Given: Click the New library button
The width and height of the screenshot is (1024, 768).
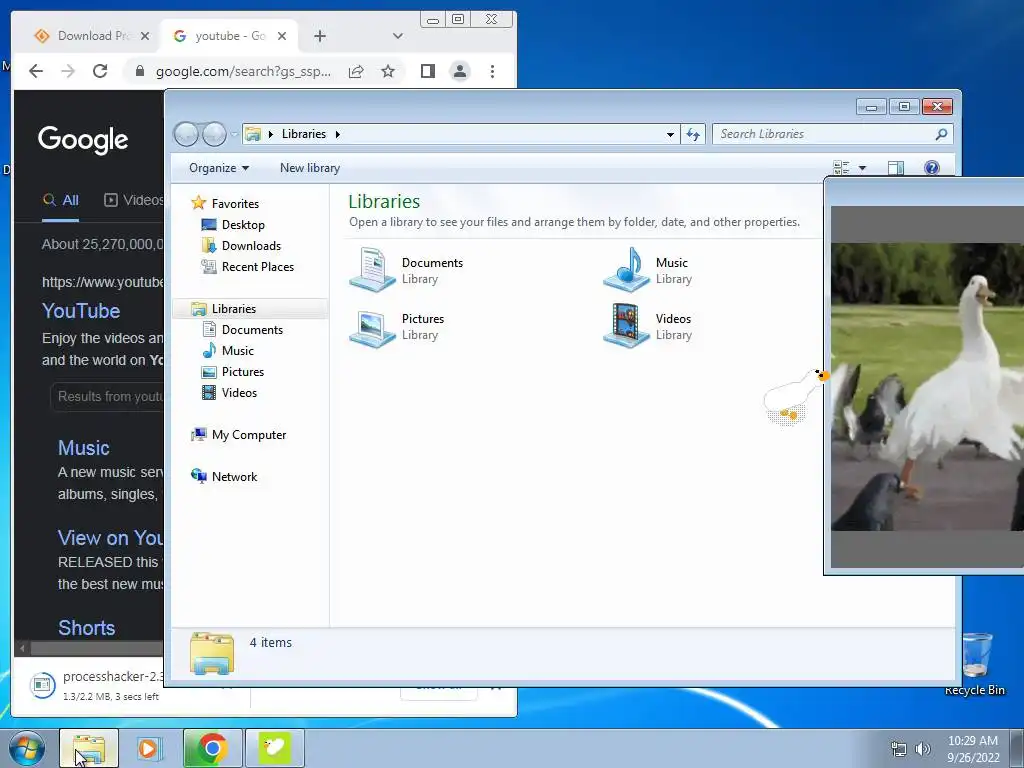Looking at the screenshot, I should pos(310,168).
